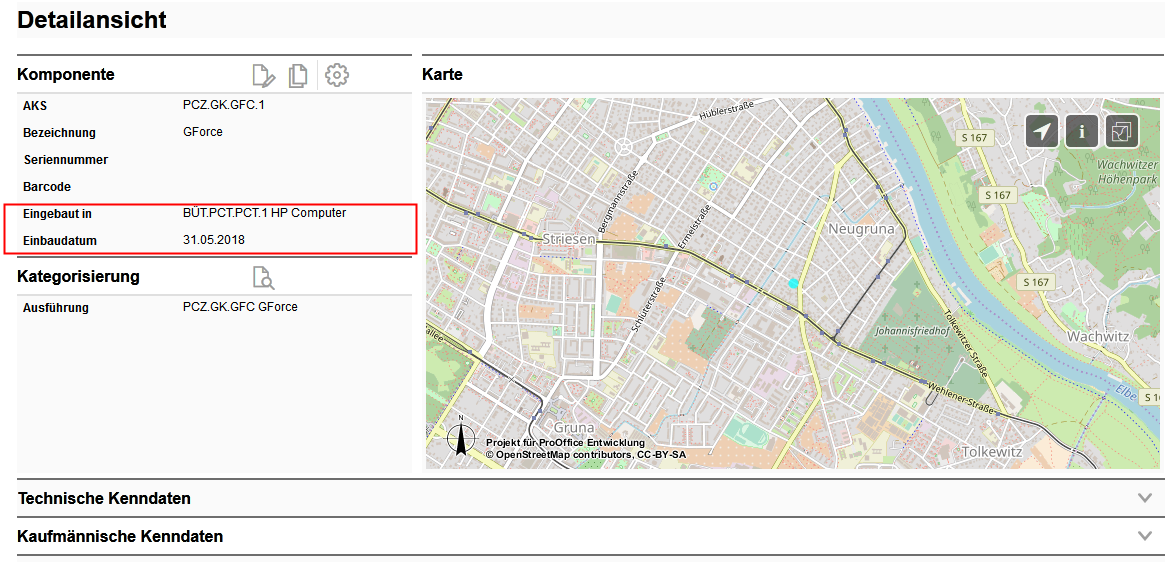Expand the Technische Kenndaten chevron

click(1145, 498)
